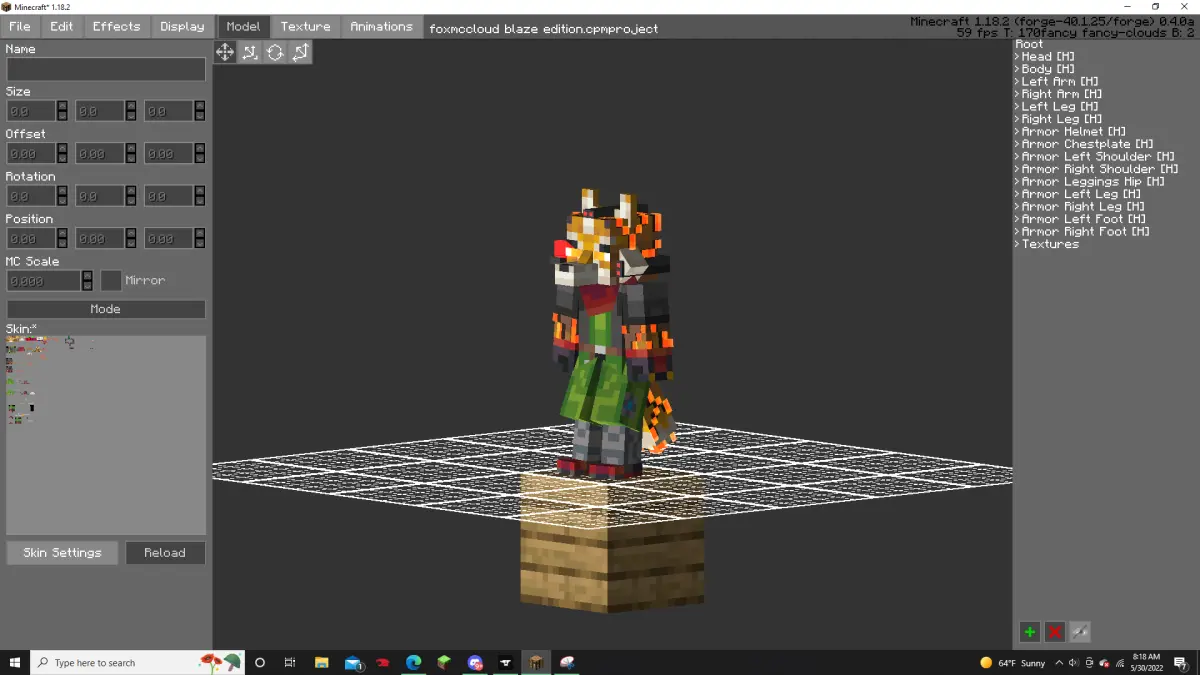The image size is (1200, 675).
Task: Switch to the Model tab
Action: [243, 27]
